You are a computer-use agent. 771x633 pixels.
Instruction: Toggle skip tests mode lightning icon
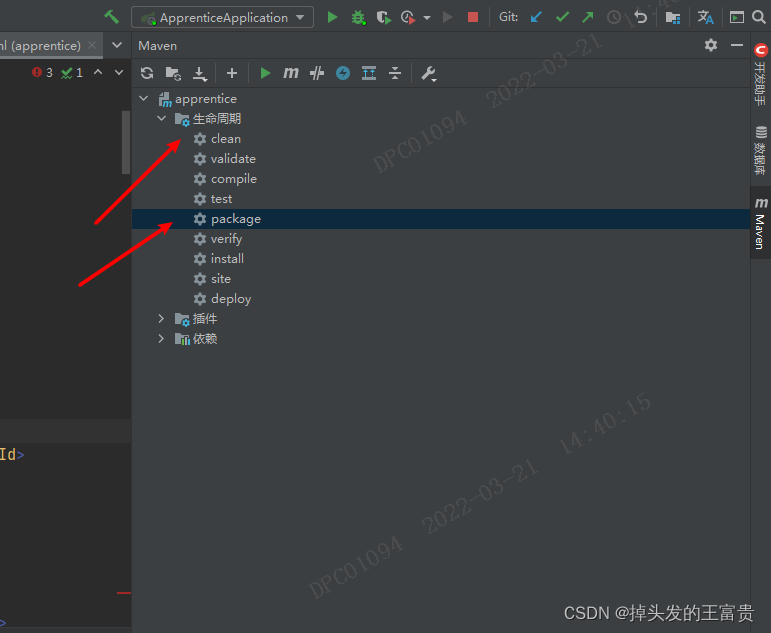click(x=343, y=73)
